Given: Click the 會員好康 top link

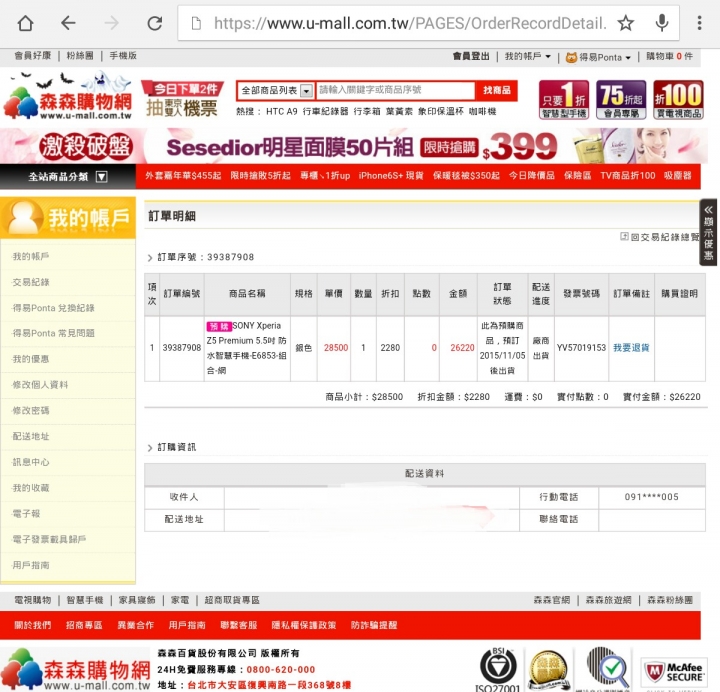Looking at the screenshot, I should coord(32,56).
